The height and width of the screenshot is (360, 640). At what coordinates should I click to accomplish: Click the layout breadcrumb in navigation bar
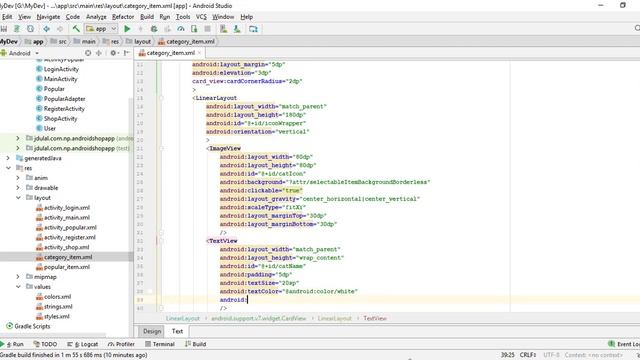pos(138,42)
